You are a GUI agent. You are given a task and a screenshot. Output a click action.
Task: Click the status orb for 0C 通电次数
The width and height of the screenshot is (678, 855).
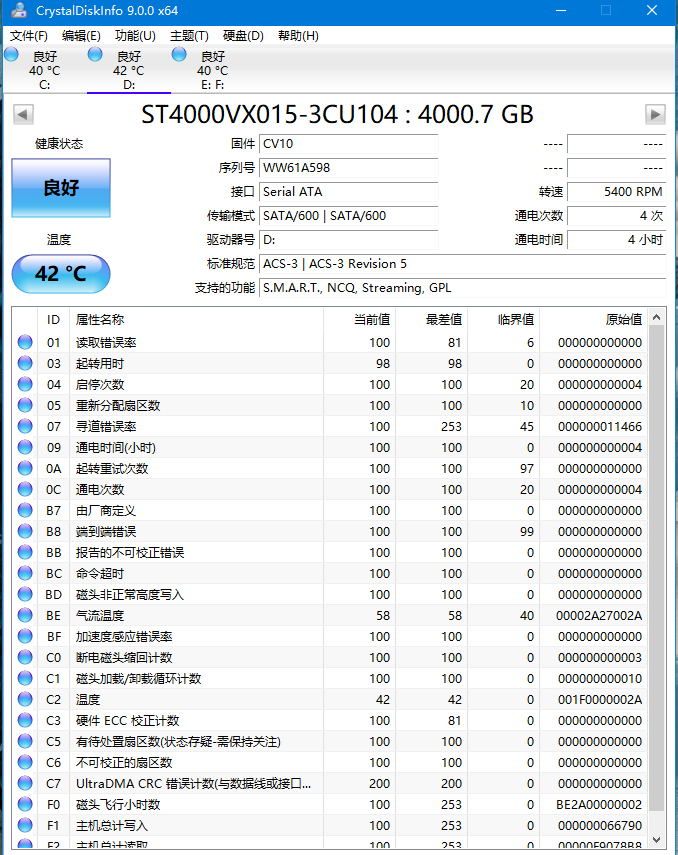click(x=25, y=489)
